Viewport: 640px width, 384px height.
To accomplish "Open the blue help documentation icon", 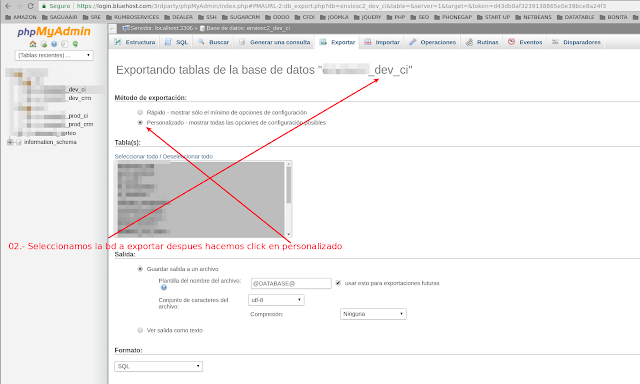I will tap(54, 44).
